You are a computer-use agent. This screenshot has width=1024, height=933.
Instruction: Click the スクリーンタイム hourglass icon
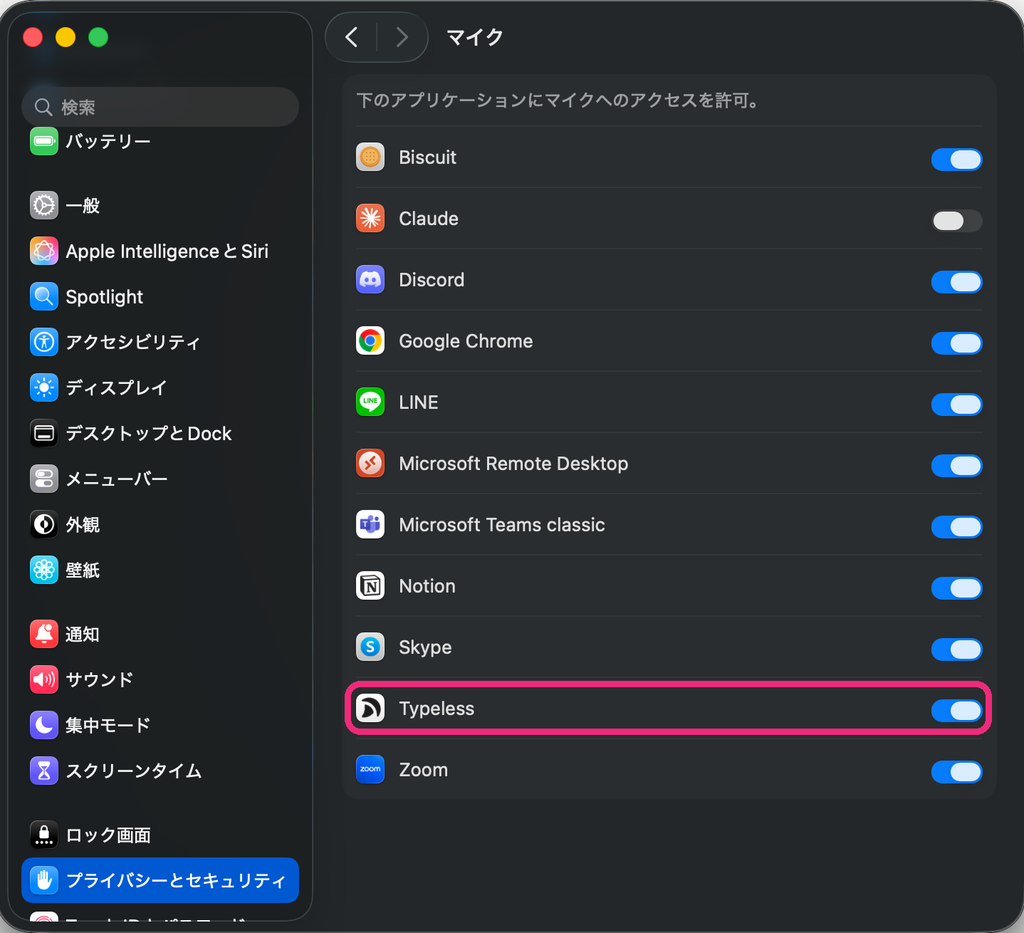pyautogui.click(x=44, y=771)
